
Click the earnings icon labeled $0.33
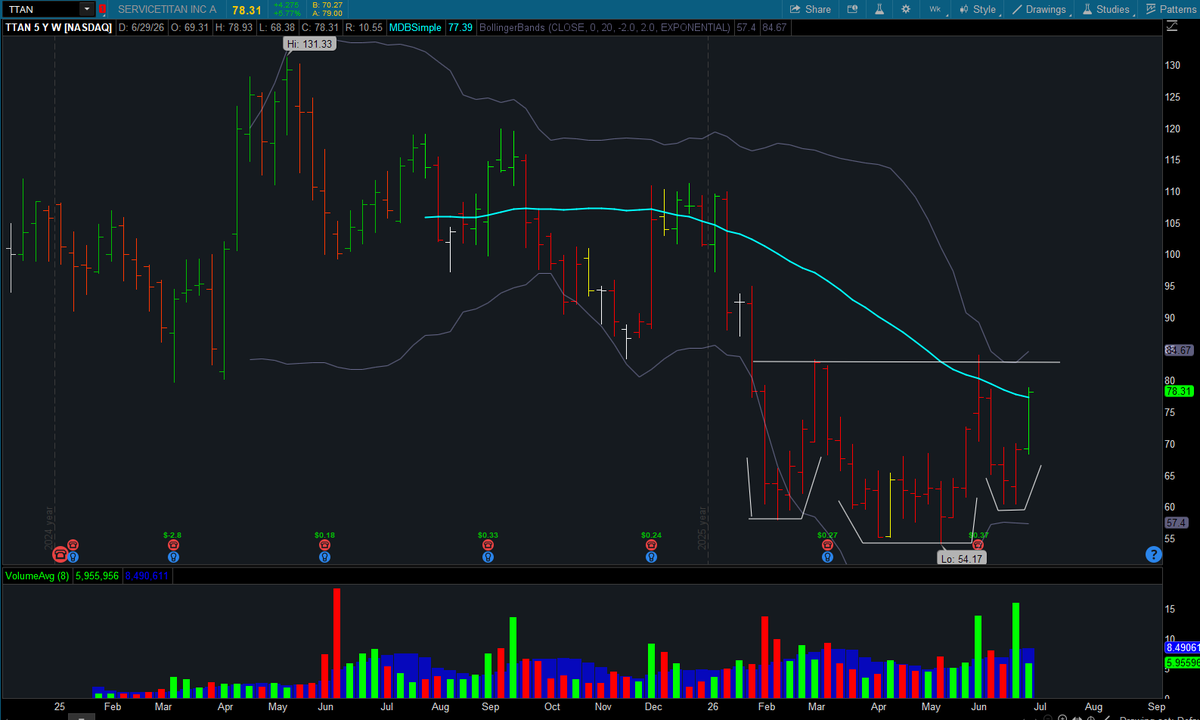coord(487,545)
